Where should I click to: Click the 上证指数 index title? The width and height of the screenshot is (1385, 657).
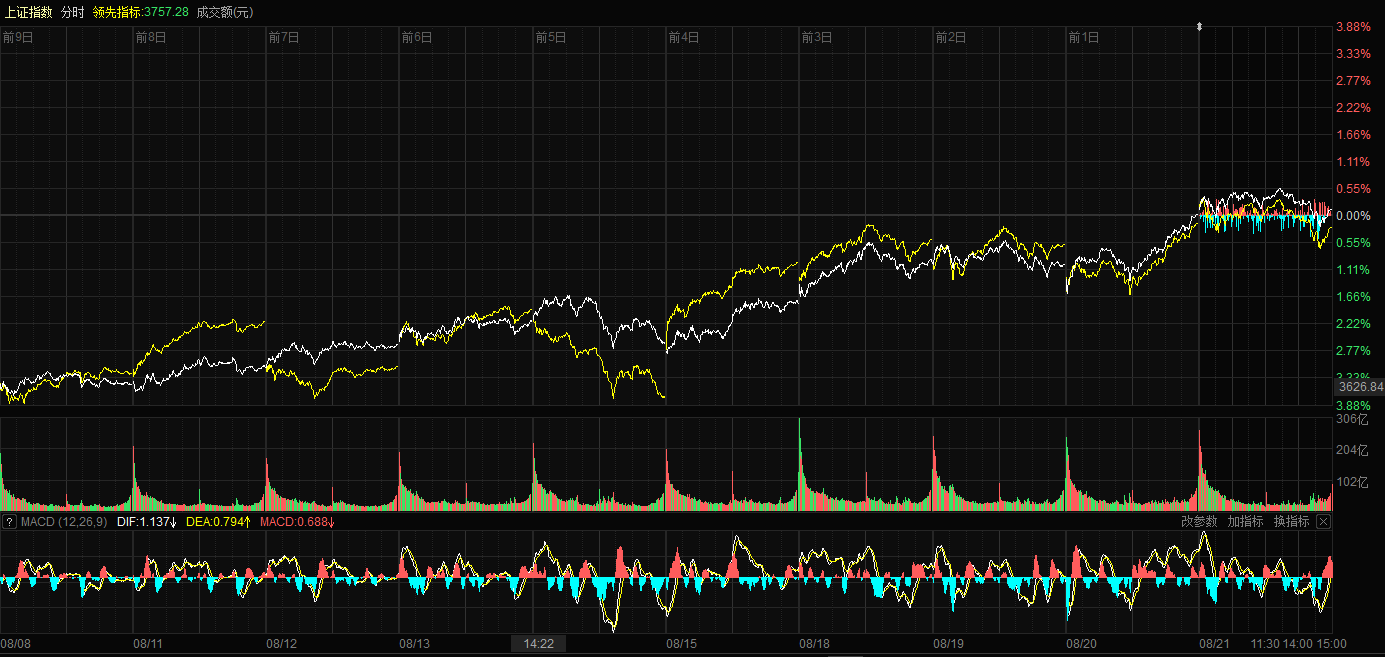28,12
